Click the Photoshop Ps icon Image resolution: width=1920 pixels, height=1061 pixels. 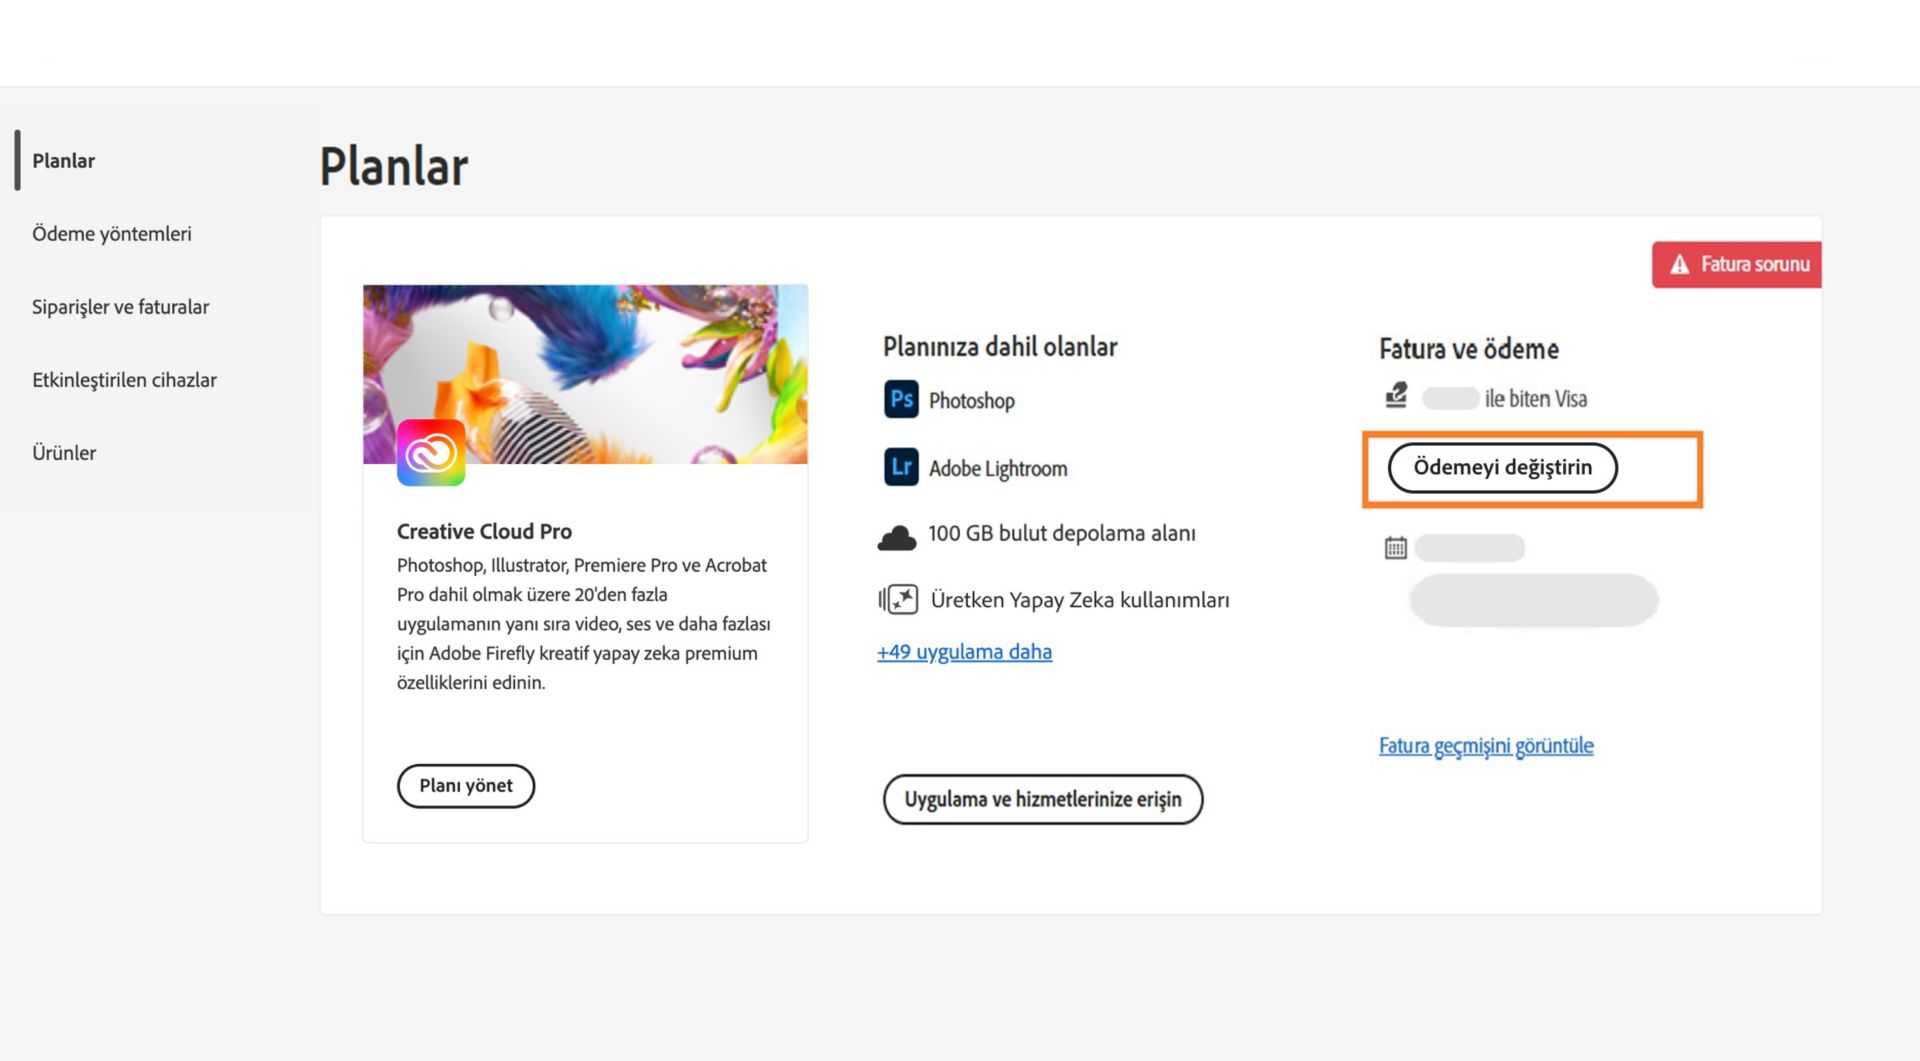[x=901, y=399]
